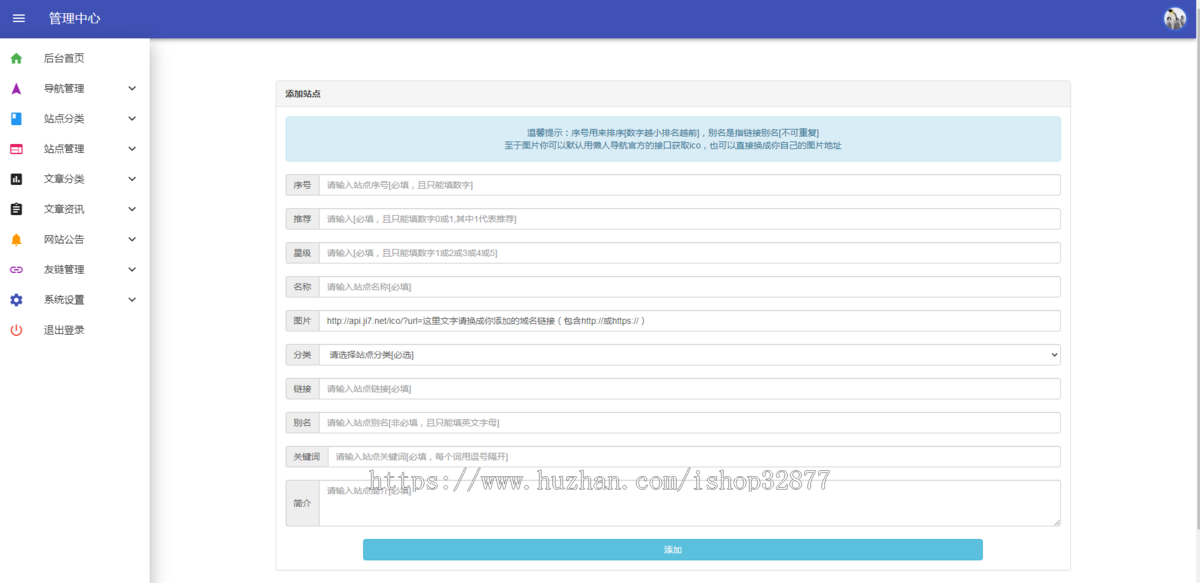Expand the 文章分类 chevron

[x=132, y=179]
